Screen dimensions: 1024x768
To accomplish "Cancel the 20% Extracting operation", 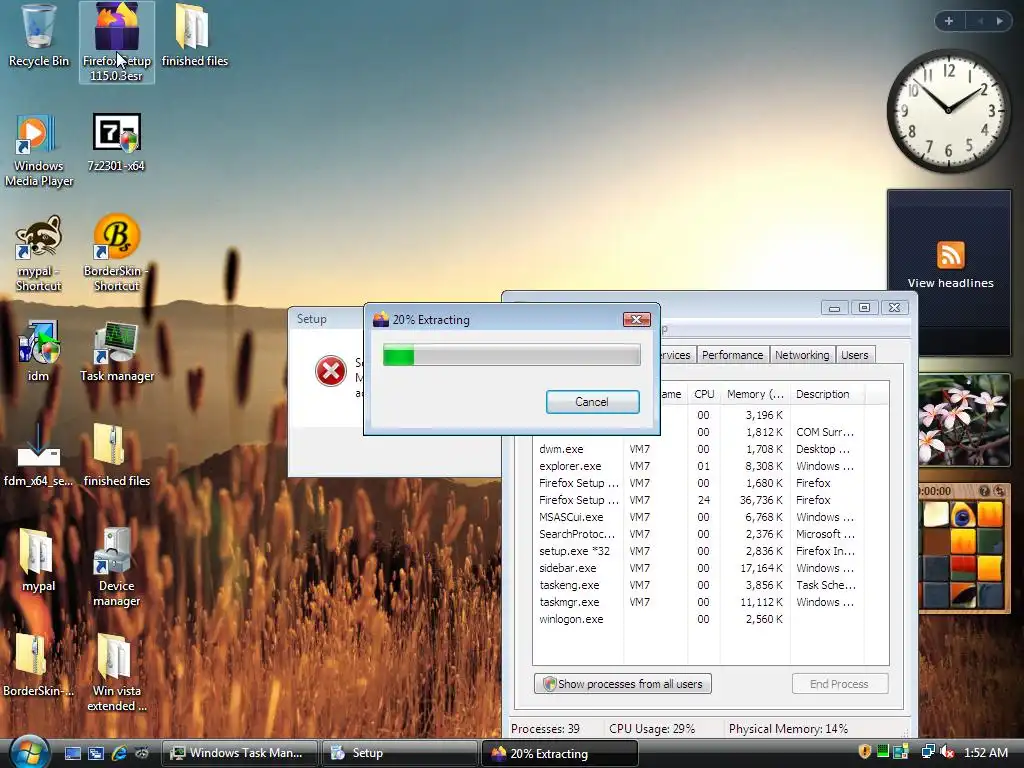I will [x=592, y=402].
